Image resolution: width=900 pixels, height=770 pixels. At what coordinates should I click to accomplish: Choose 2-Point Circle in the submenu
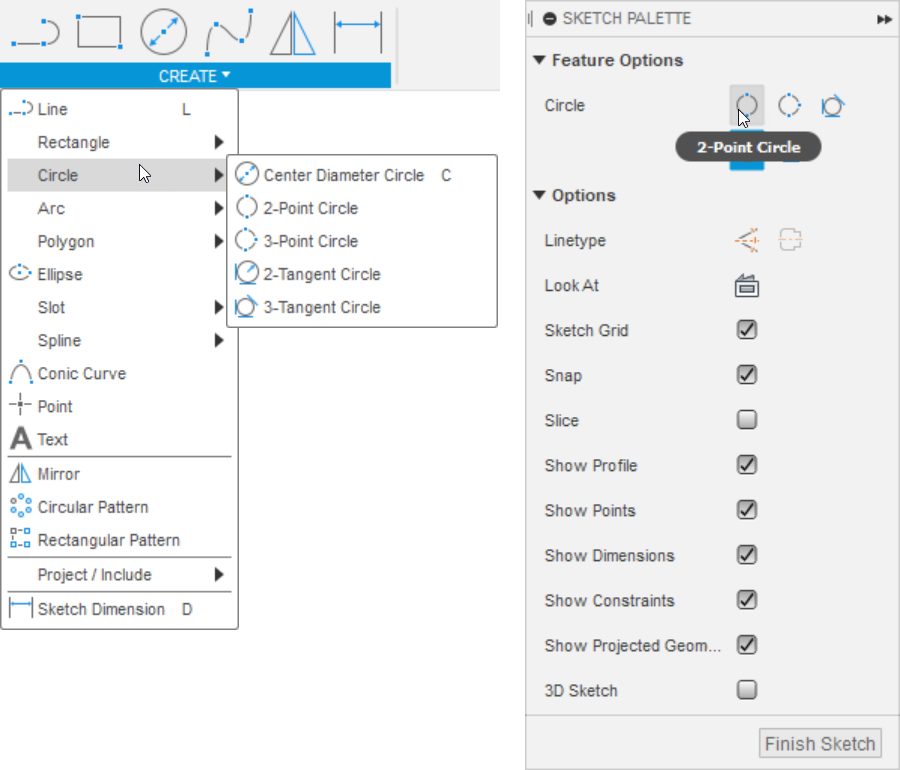click(x=362, y=208)
